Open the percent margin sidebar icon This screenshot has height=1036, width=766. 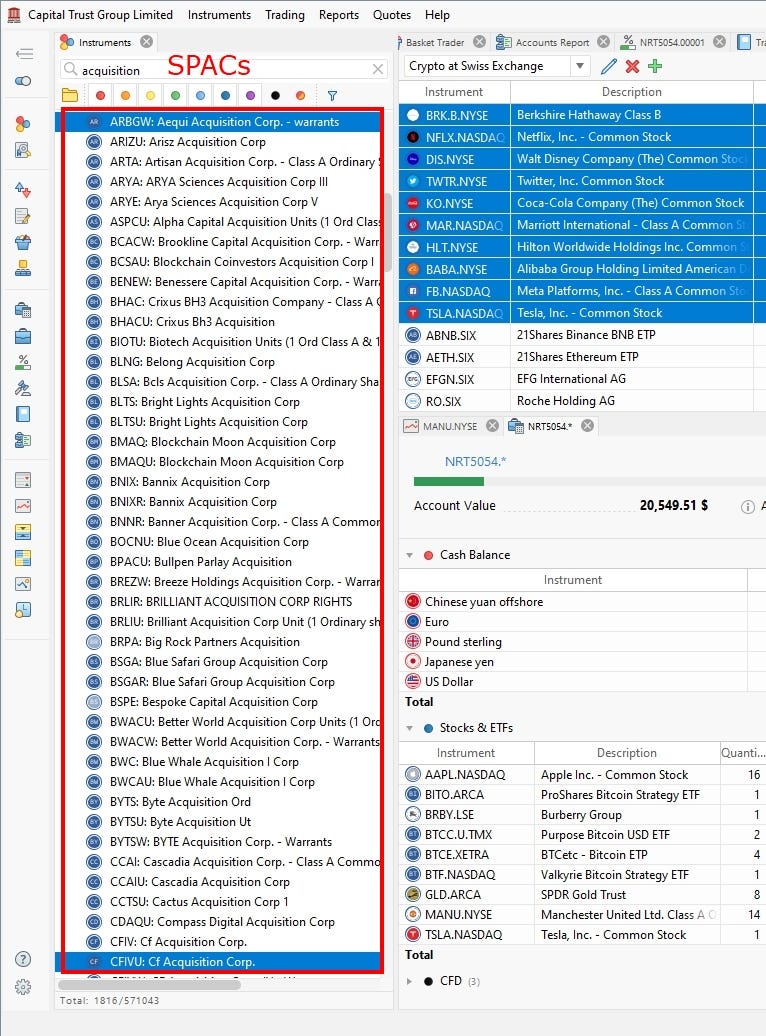(x=23, y=362)
